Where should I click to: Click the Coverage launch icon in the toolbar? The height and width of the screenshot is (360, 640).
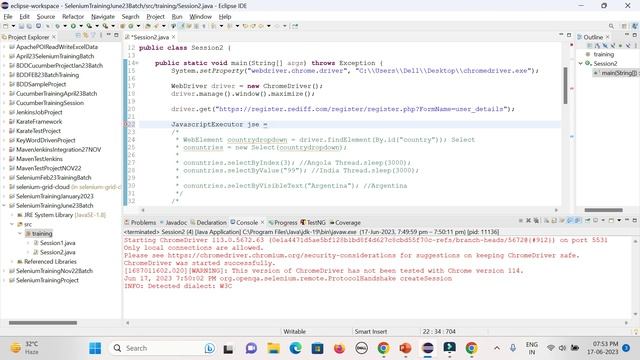click(x=89, y=26)
